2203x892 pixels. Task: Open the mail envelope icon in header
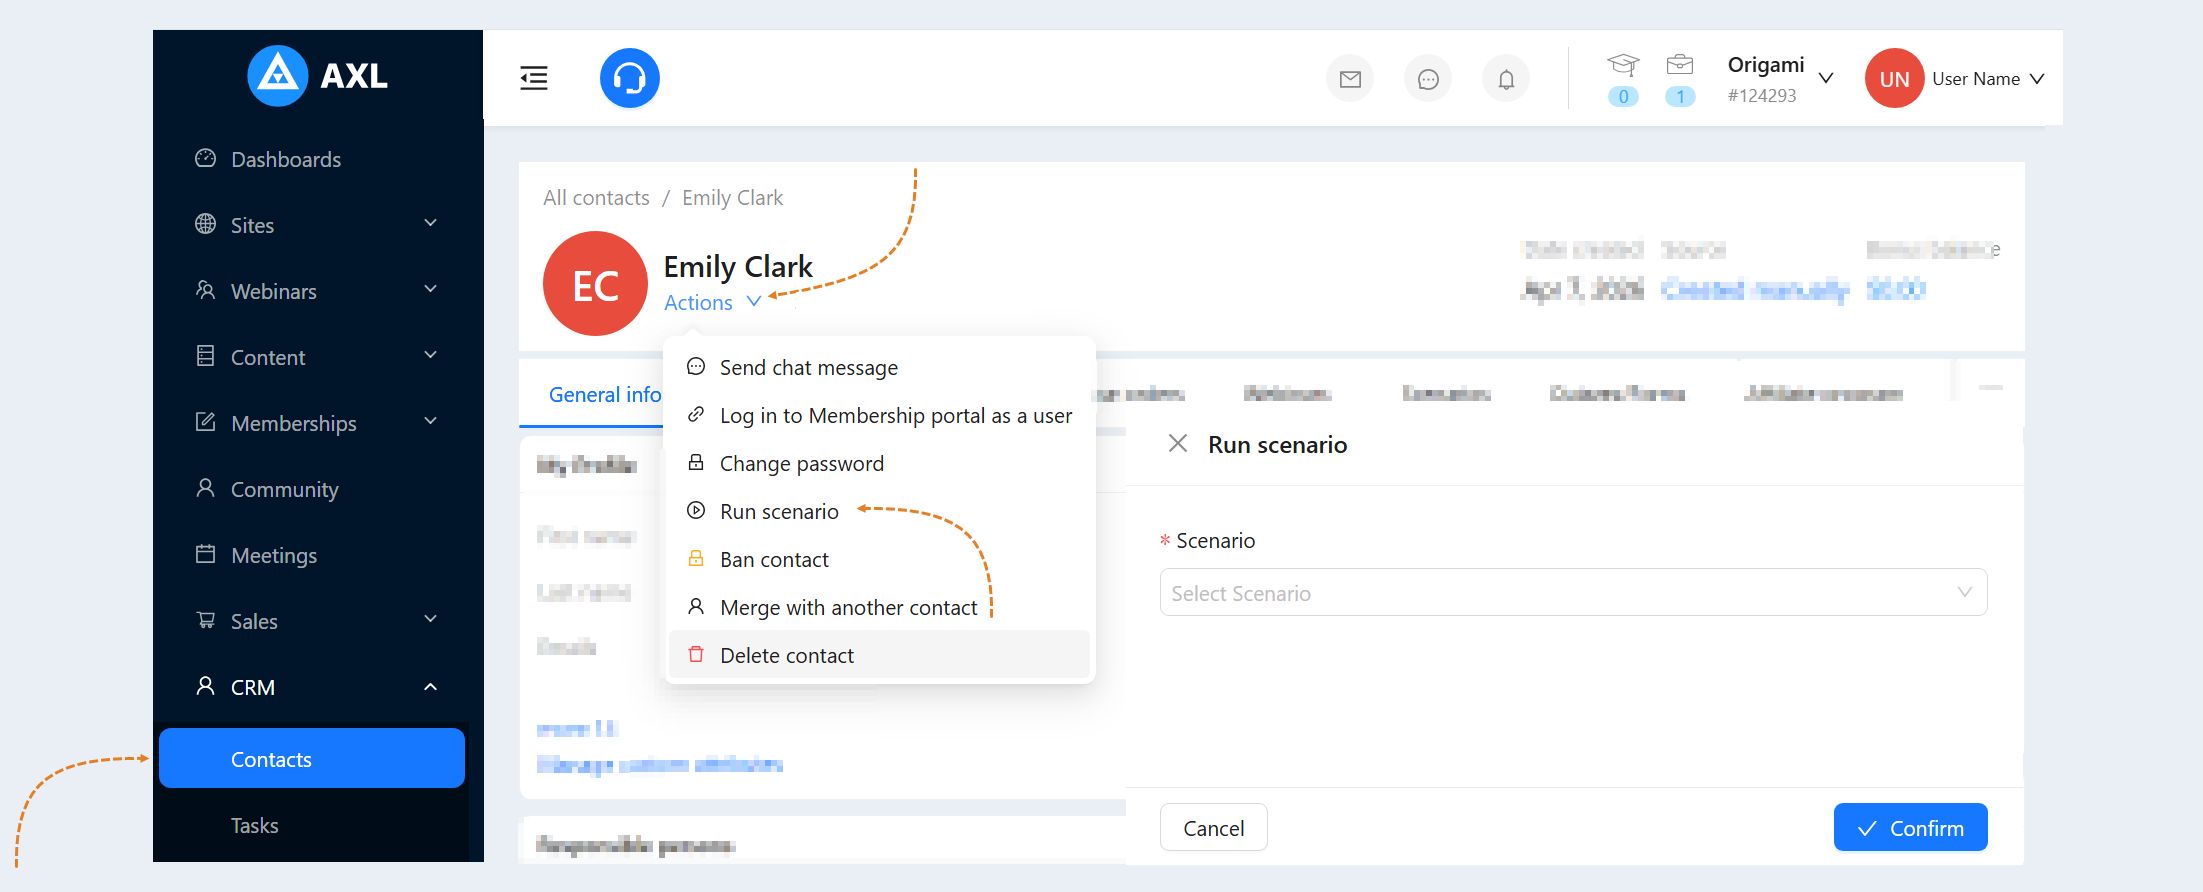(1350, 79)
